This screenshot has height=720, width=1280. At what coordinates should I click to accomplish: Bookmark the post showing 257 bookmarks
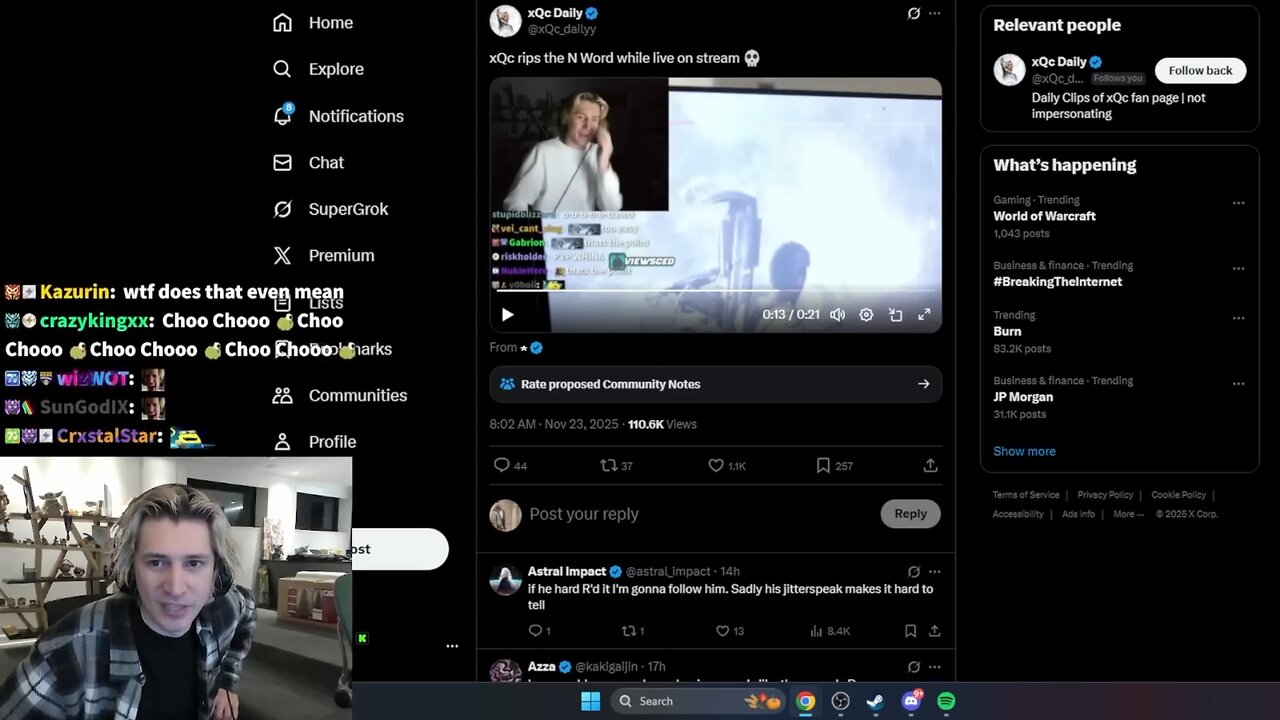[834, 466]
